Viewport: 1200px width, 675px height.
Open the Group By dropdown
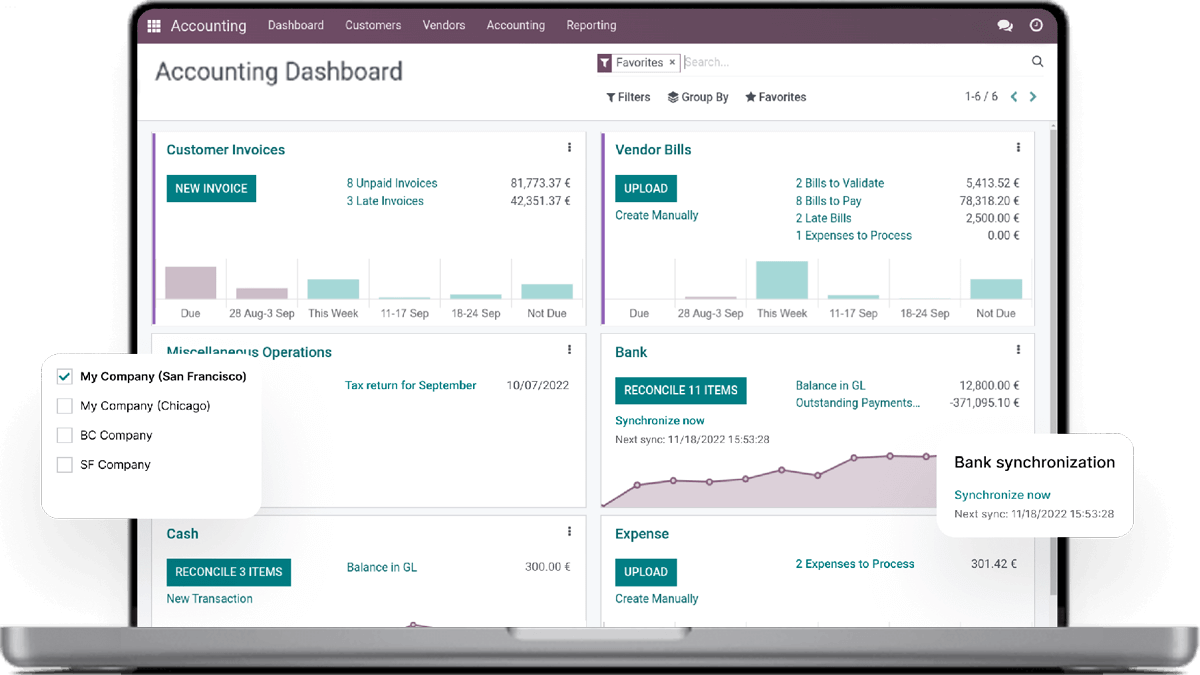(698, 97)
